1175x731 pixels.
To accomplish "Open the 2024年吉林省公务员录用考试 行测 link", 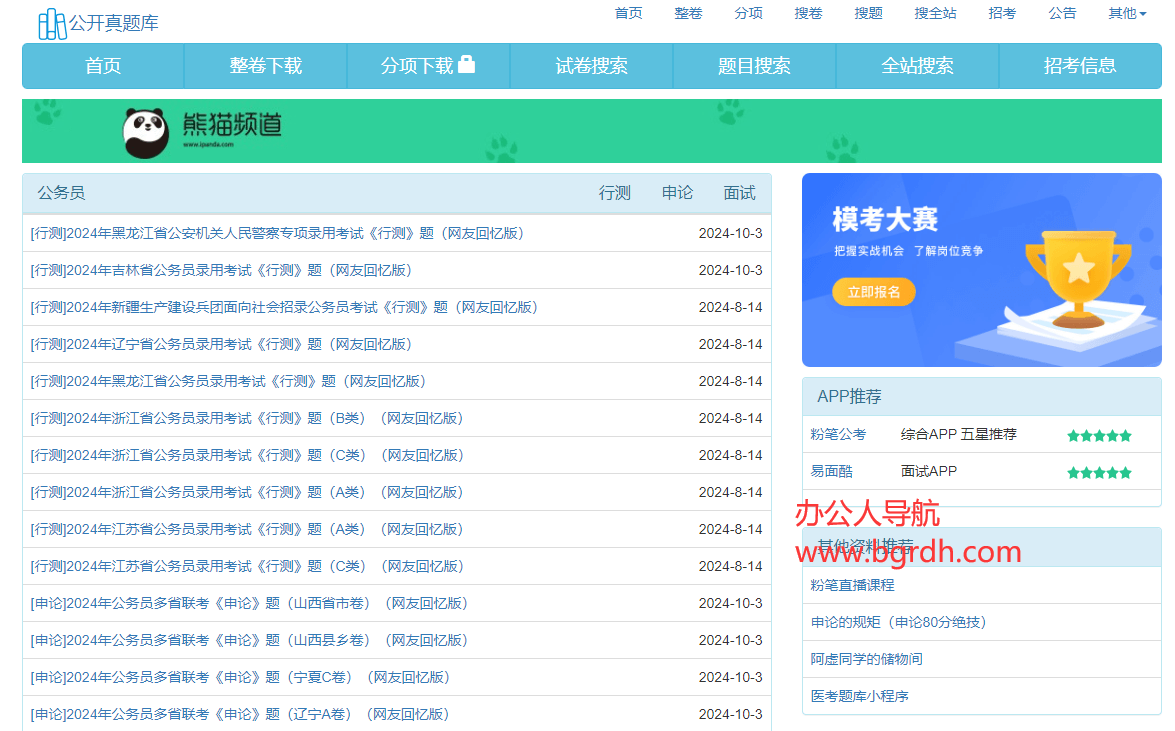I will point(221,270).
